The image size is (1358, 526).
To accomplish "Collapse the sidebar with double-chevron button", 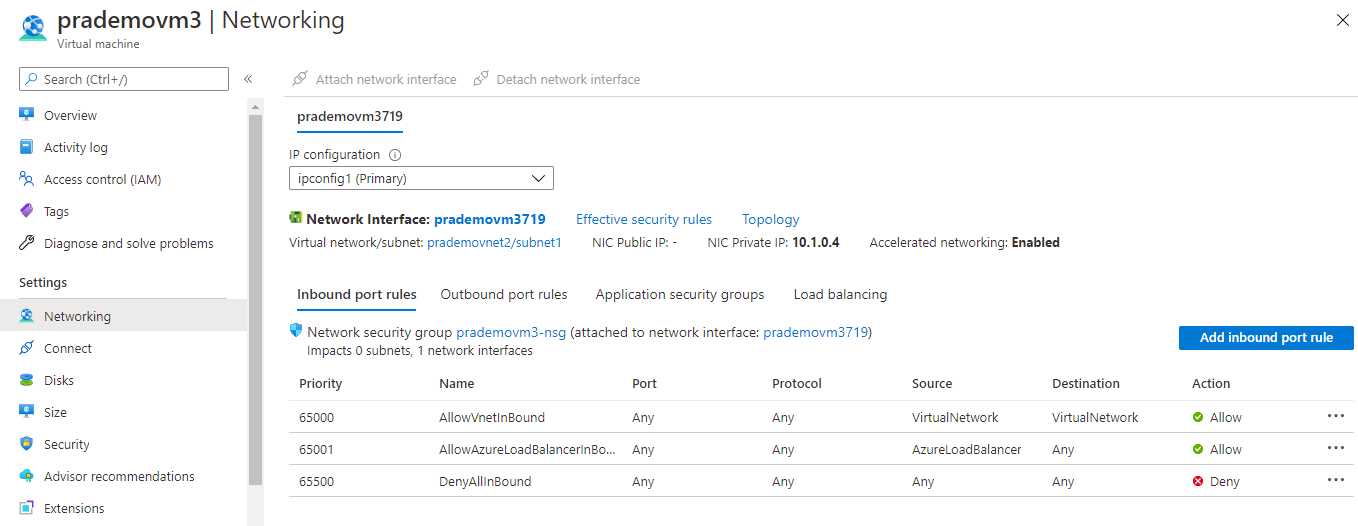I will click(x=248, y=79).
